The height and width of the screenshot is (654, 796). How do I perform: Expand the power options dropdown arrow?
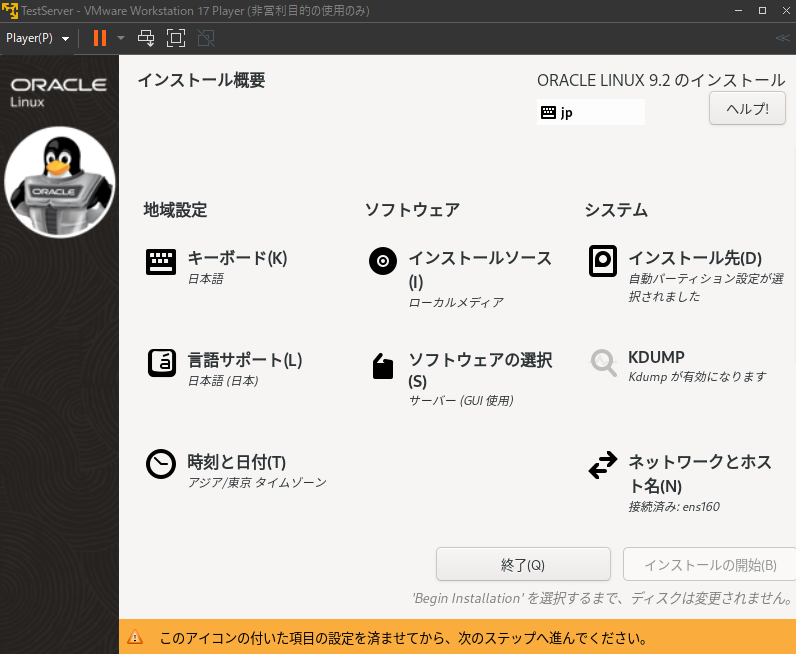click(x=121, y=38)
